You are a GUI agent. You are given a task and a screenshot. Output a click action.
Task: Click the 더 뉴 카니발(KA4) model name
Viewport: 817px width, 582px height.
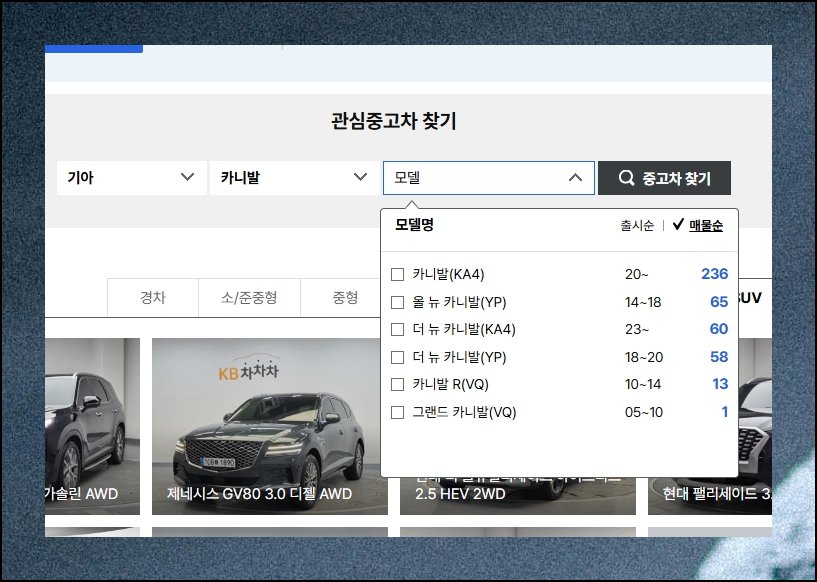point(464,329)
